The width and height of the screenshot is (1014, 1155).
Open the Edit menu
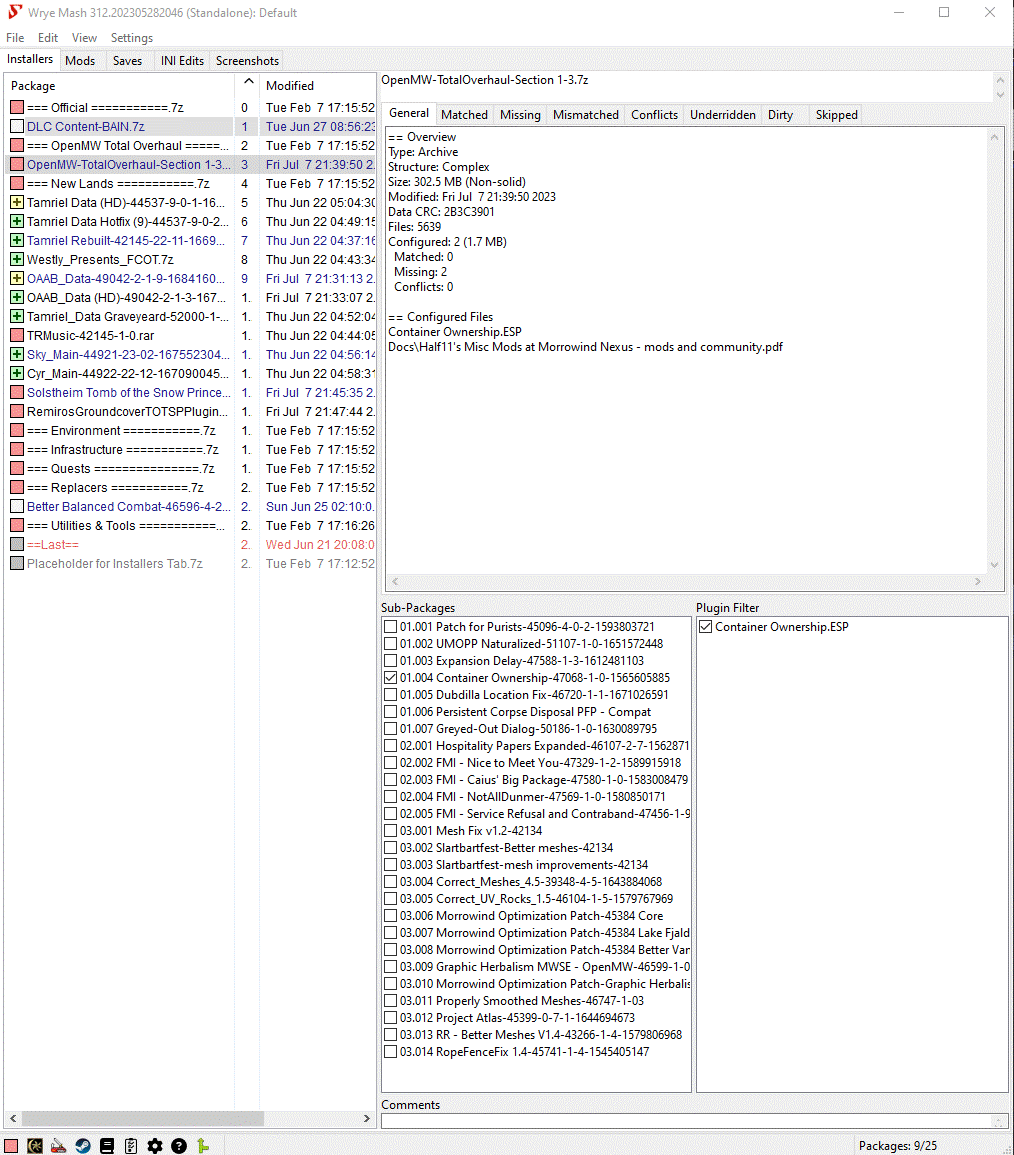click(x=48, y=38)
